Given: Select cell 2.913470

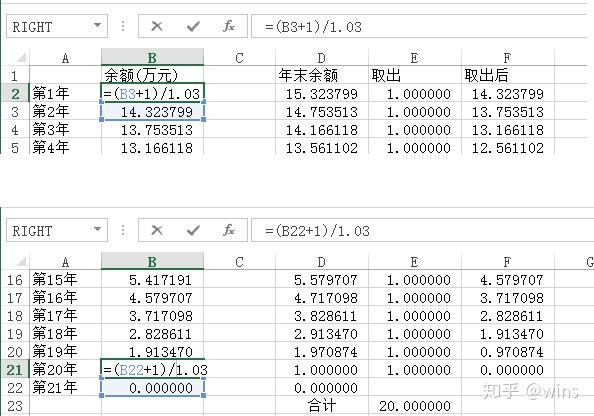Looking at the screenshot, I should [x=322, y=334].
